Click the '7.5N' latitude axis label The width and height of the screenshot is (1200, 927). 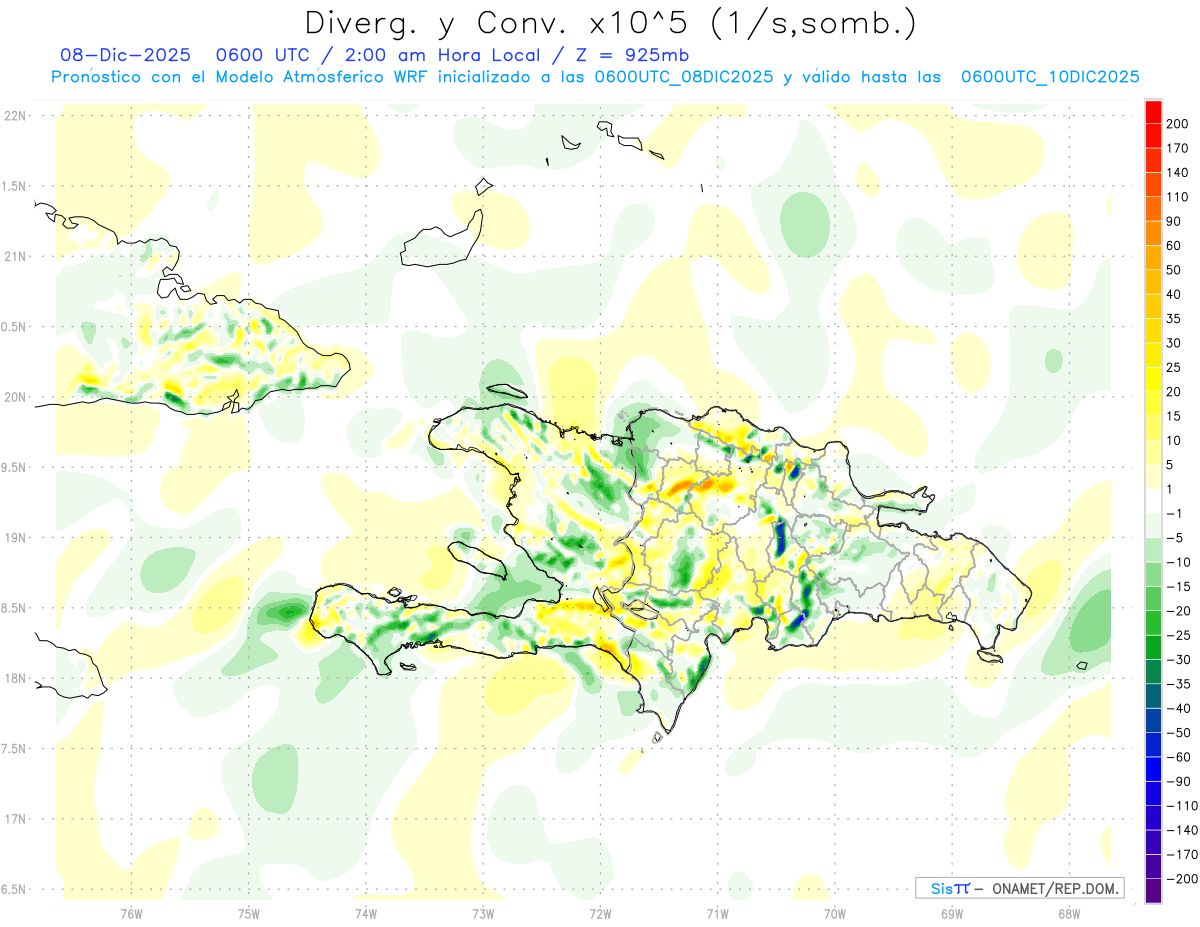pos(14,749)
